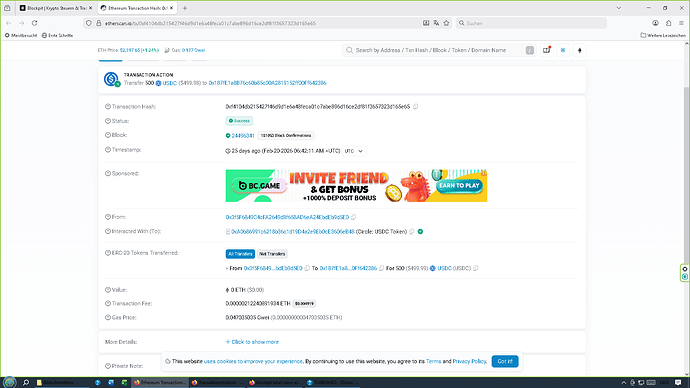Click the BC.GAME Invite Friend ad banner
This screenshot has height=388, width=690.
point(356,186)
